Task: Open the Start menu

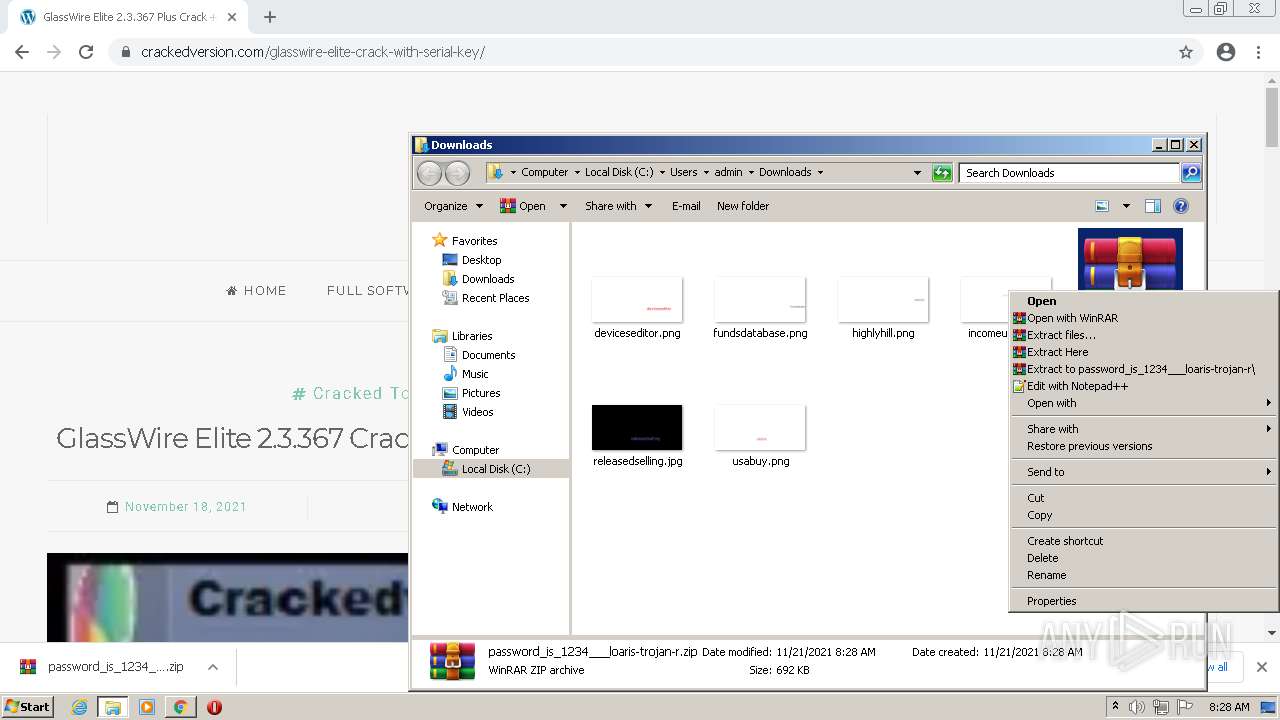Action: (x=27, y=707)
